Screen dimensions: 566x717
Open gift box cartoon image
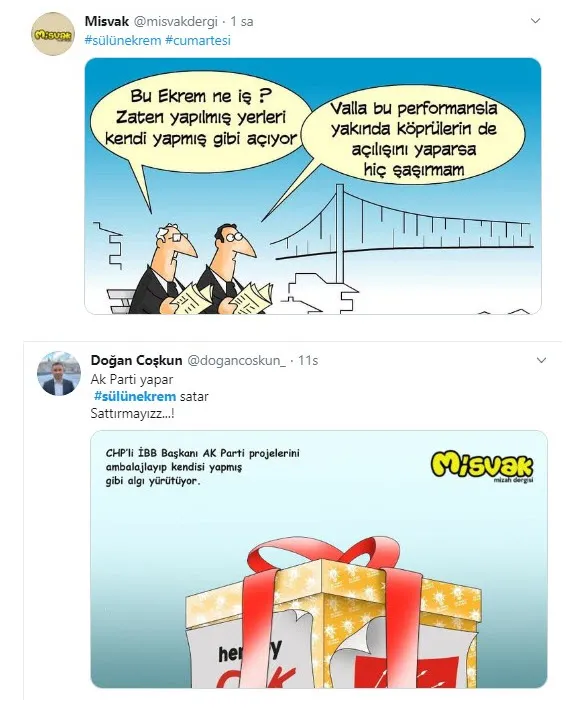coord(319,559)
